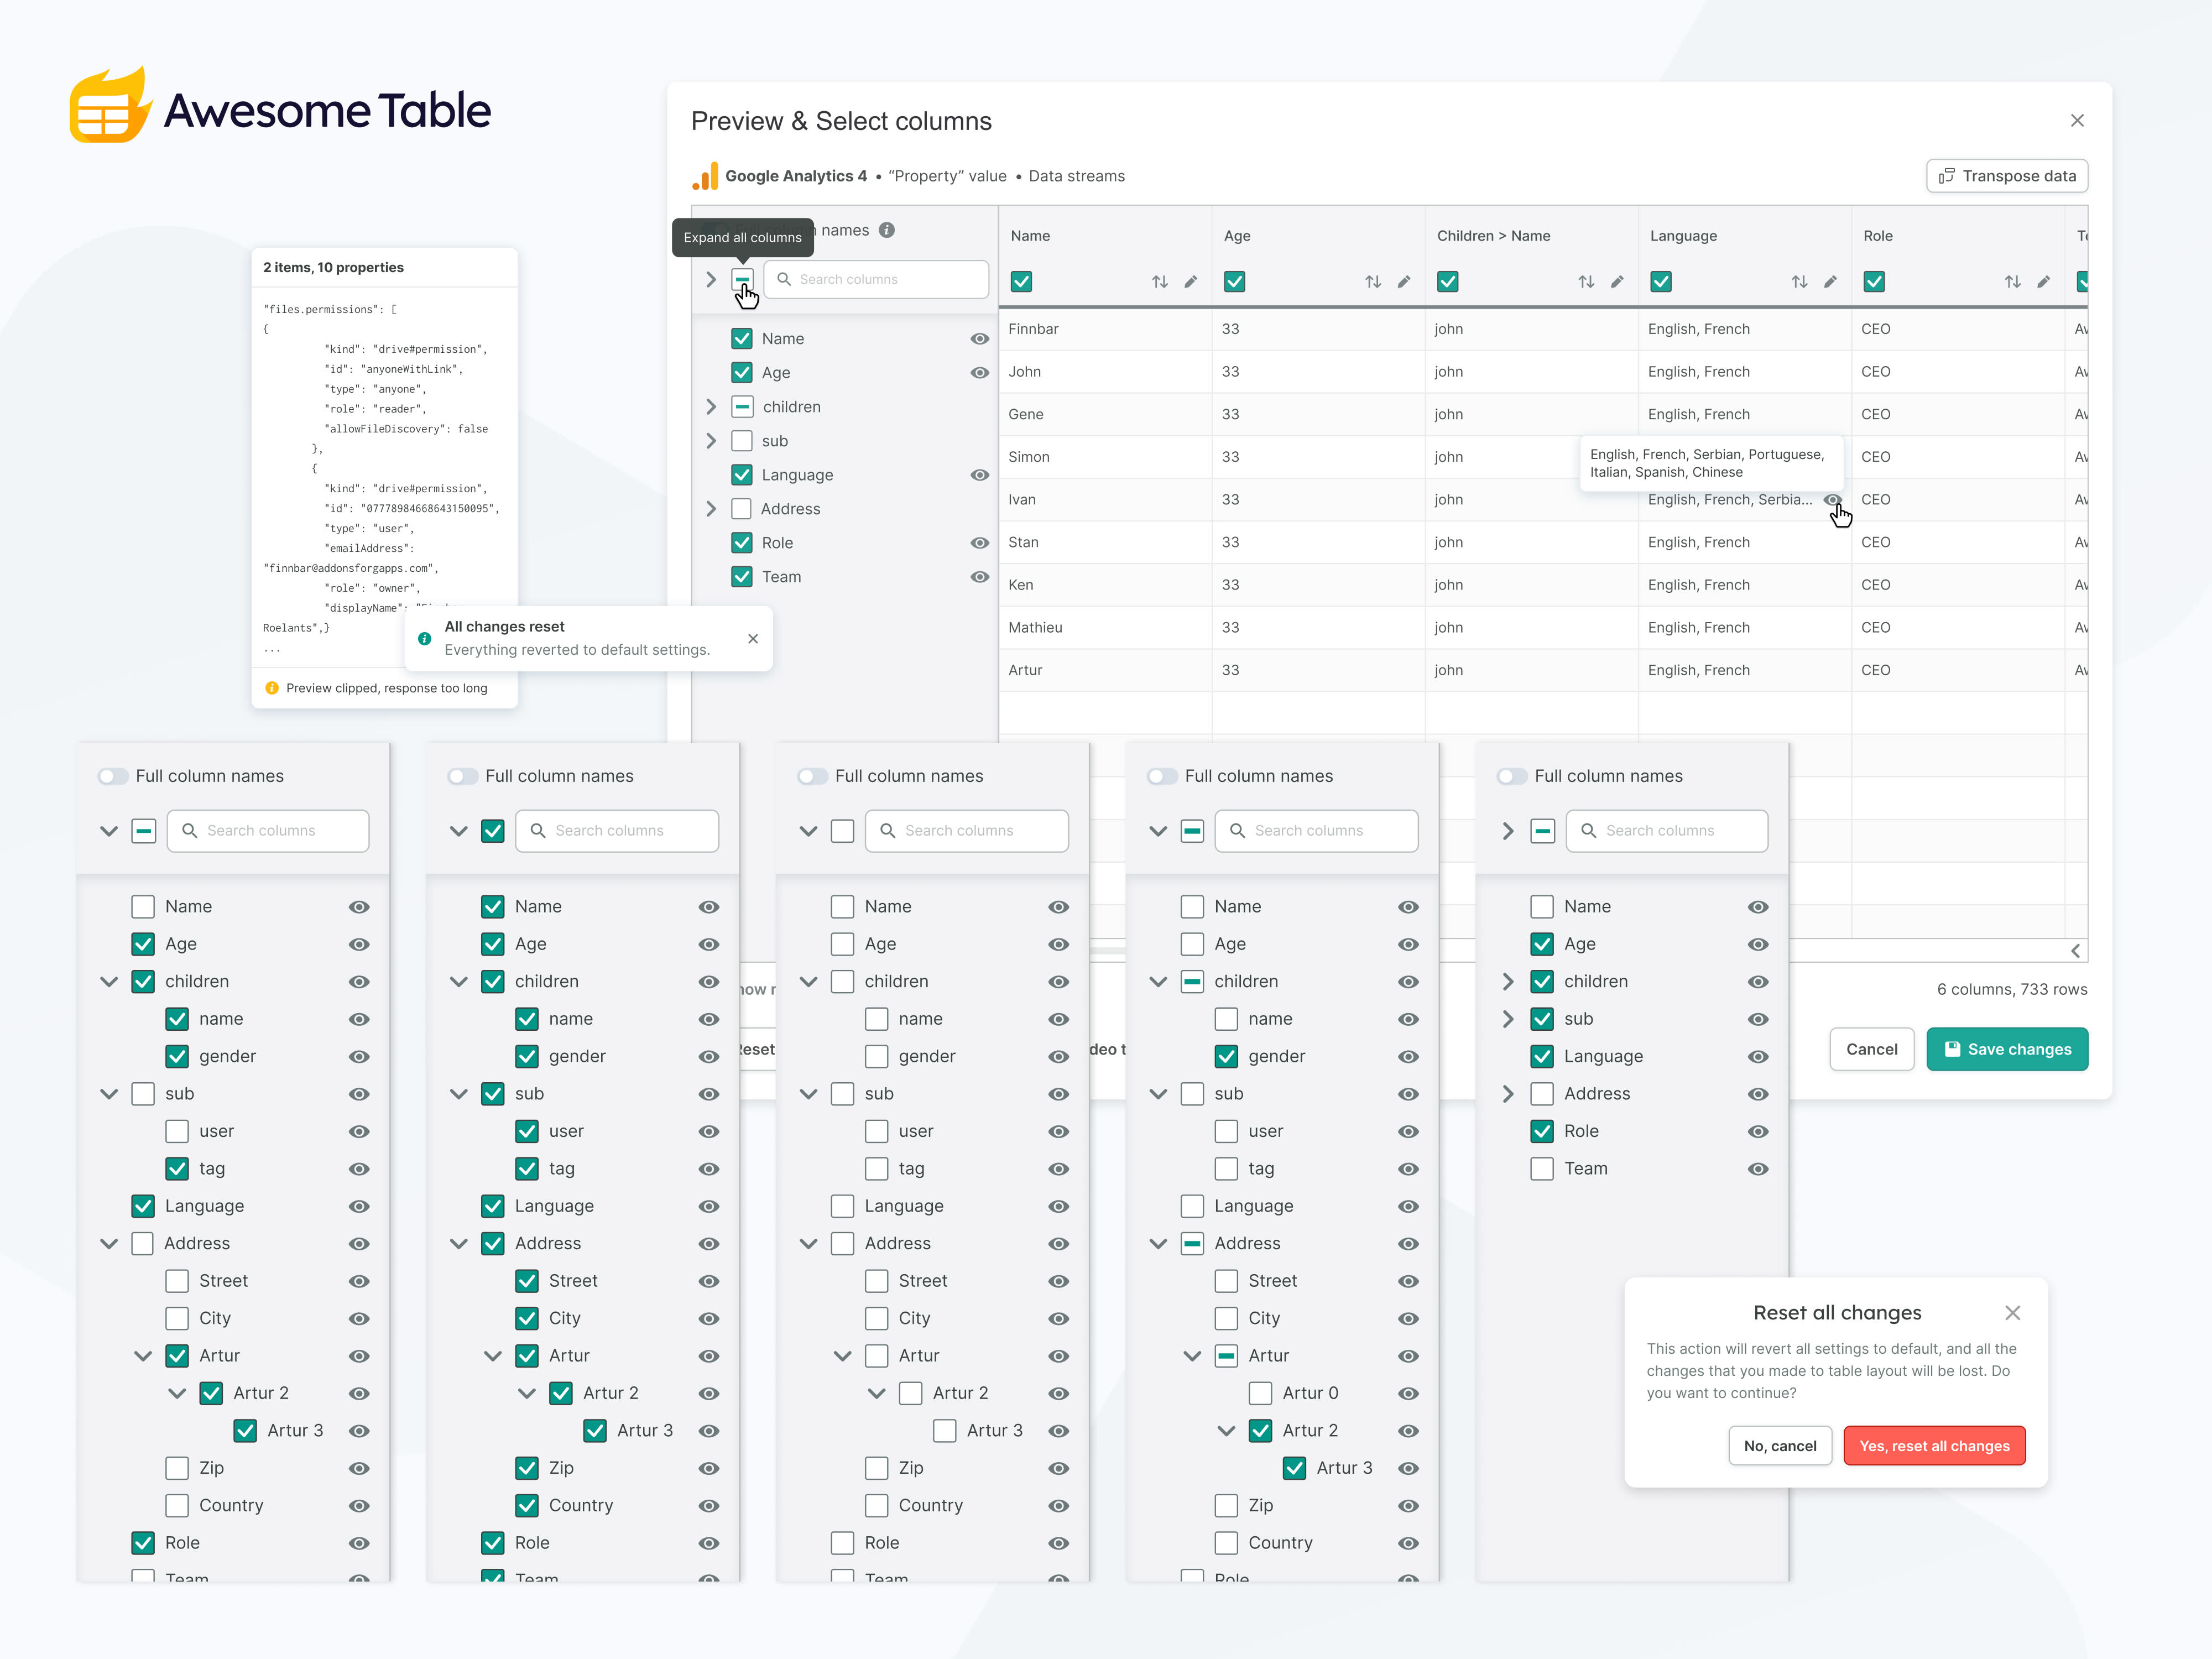Expand all chevron in fifth bottom panel
Screen dimensions: 2212x1659
tap(1508, 830)
